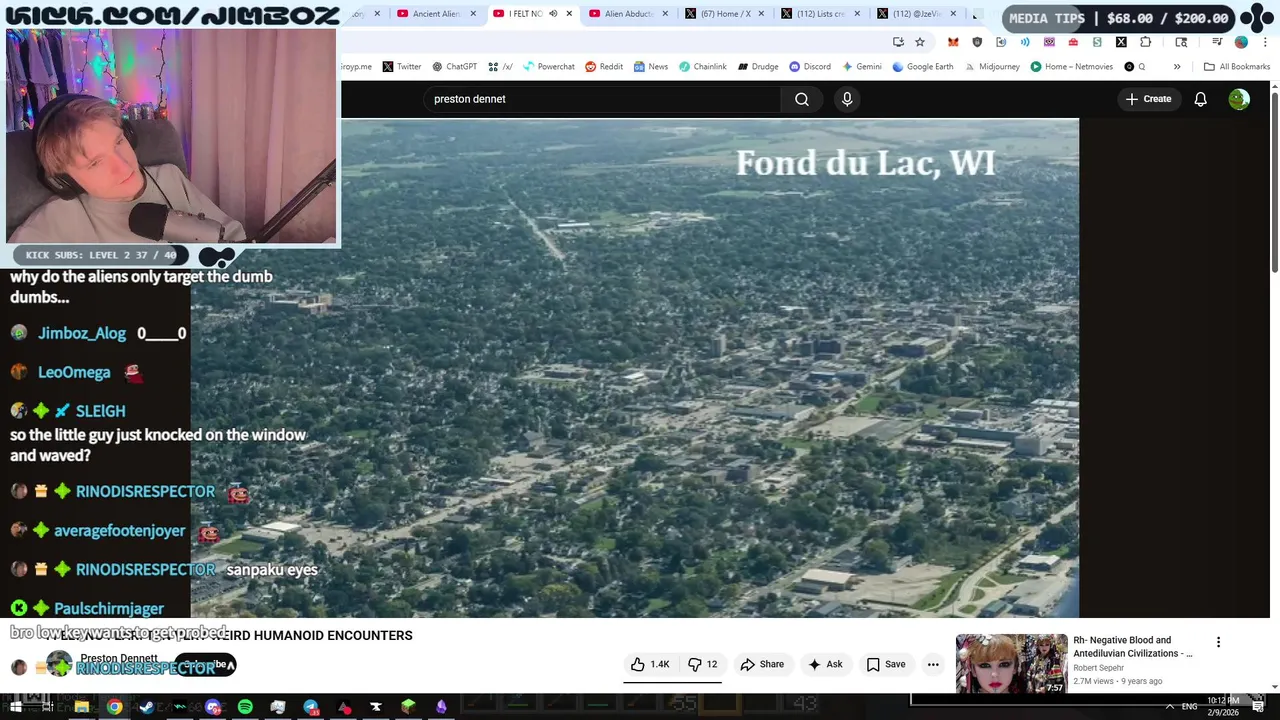Open the Gemini bookmark
Image resolution: width=1280 pixels, height=720 pixels.
coord(862,67)
